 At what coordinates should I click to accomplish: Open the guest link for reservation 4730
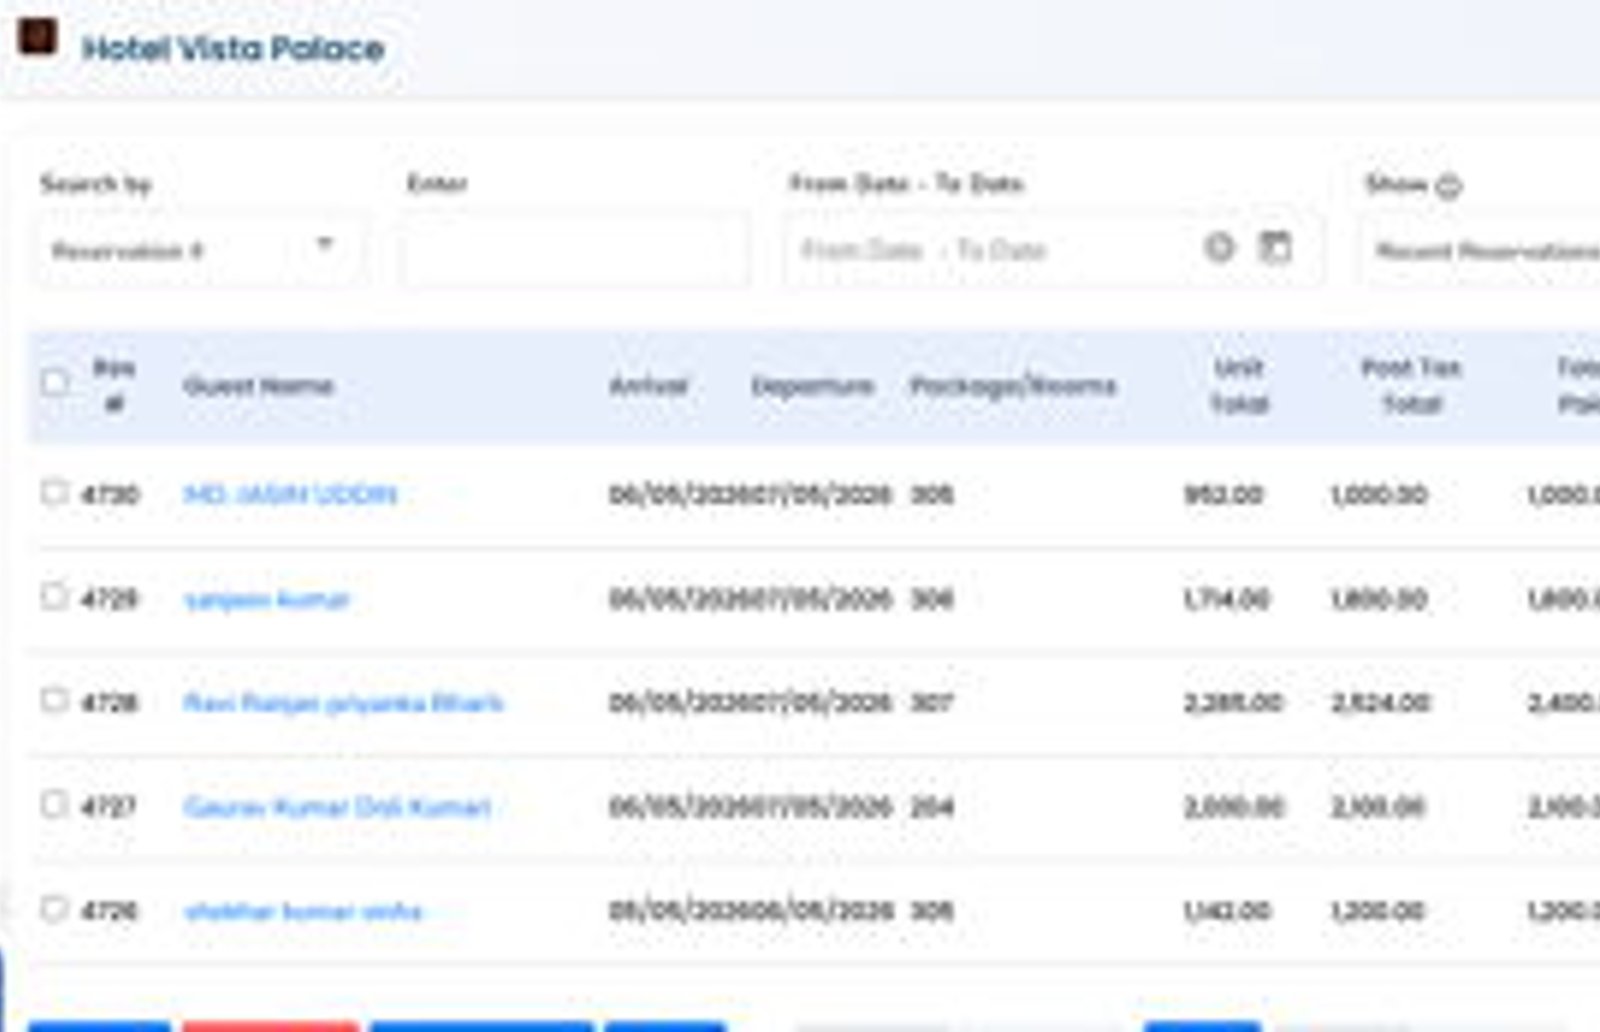(291, 494)
